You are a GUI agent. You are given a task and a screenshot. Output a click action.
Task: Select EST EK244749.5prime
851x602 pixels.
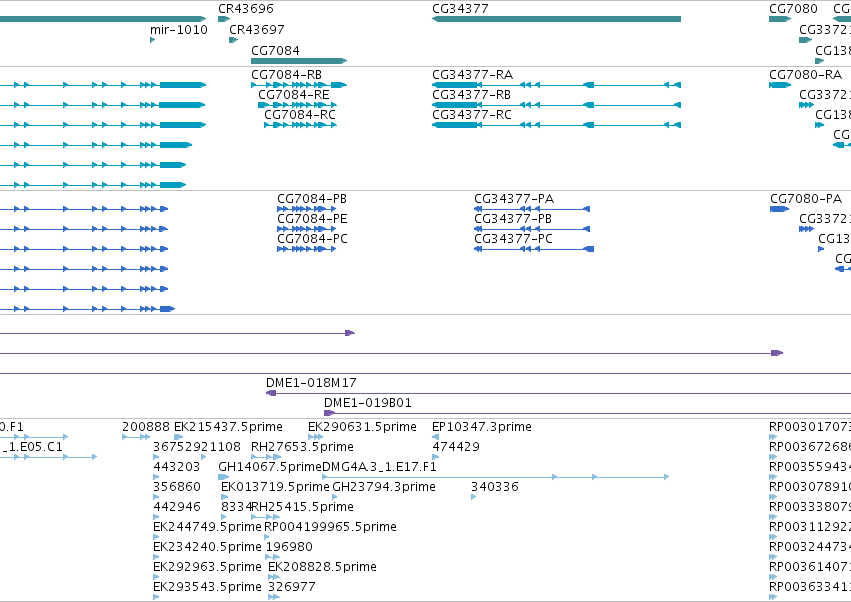tap(207, 527)
